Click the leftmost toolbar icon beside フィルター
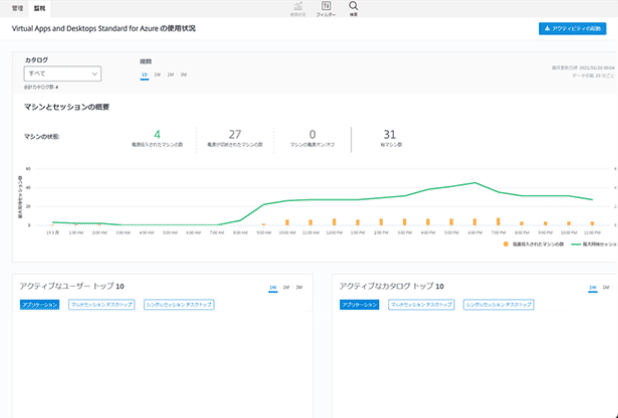Viewport: 618px width, 418px height. 298,8
